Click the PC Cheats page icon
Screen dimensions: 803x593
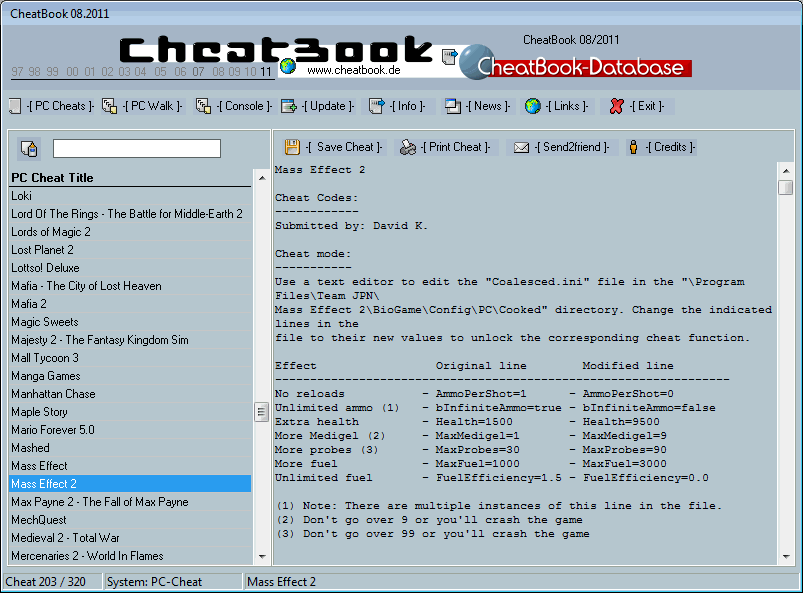[x=15, y=106]
